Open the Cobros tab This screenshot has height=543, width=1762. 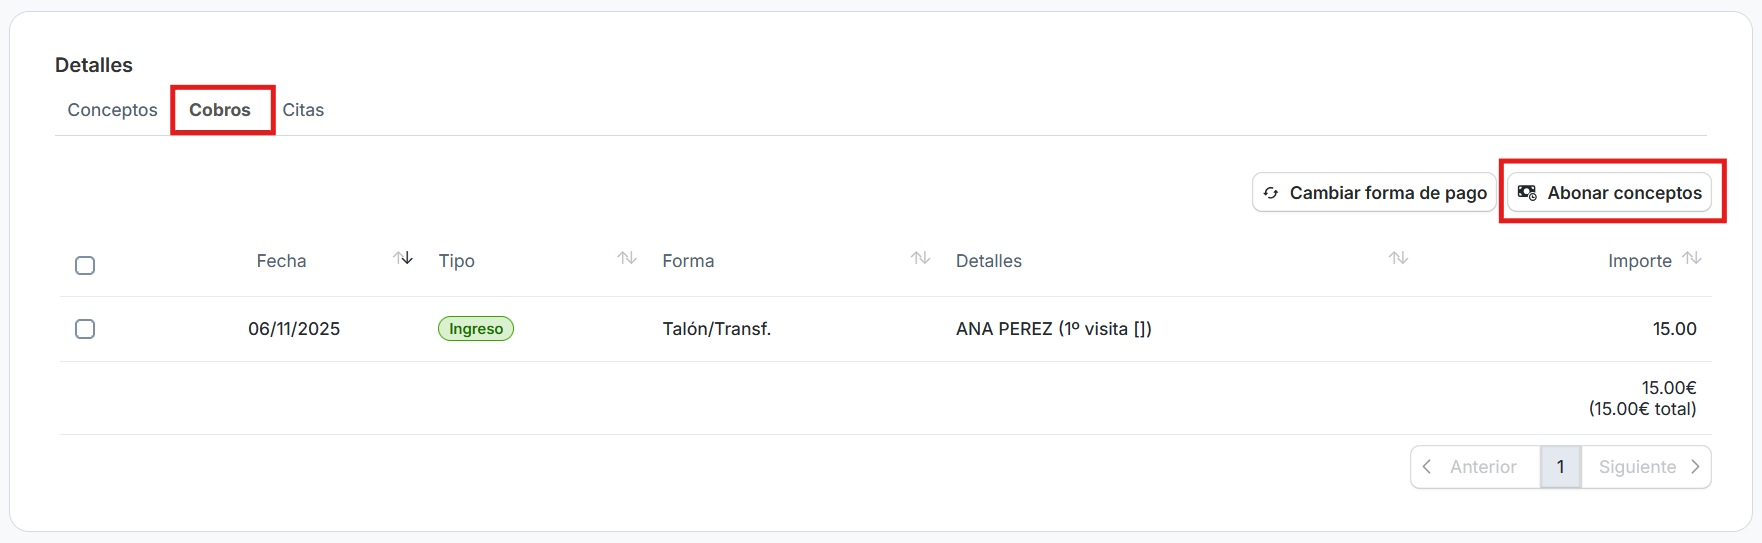coord(220,110)
